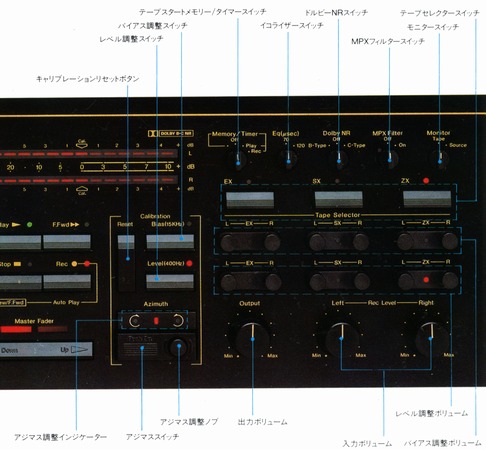Flip the Monitor Tape/Source knob
Viewport: 486px width, 450px height.
point(440,158)
